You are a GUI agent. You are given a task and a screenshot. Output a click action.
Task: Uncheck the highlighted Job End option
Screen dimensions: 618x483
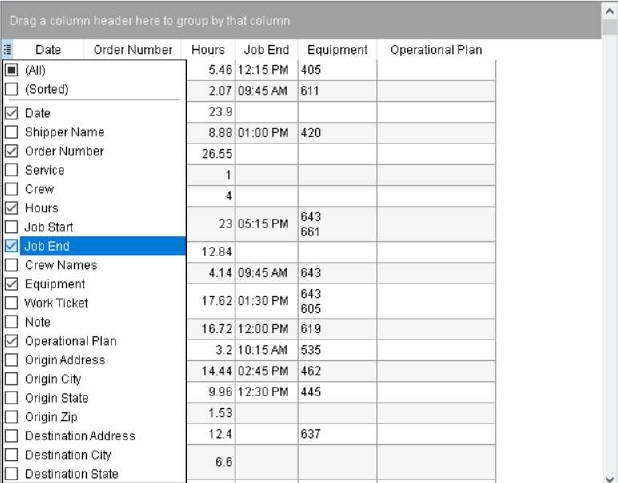(11, 246)
